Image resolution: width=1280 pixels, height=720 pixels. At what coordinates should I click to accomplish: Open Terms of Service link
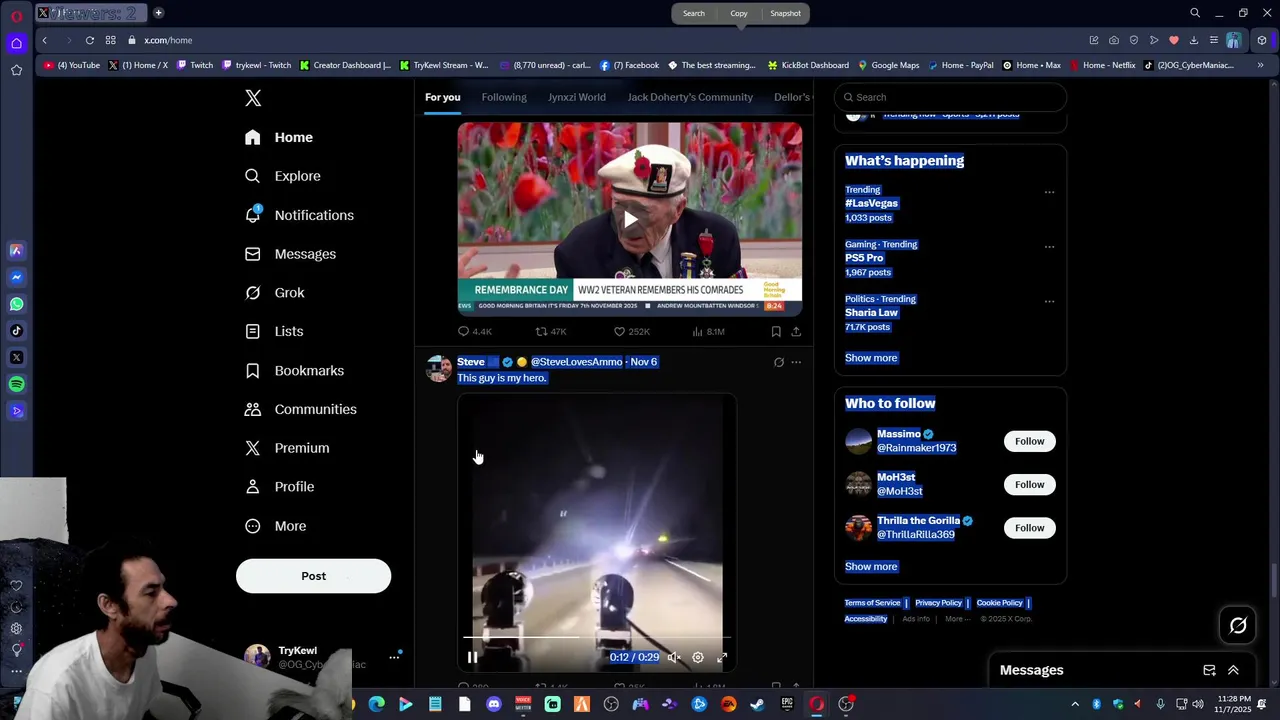tap(872, 603)
